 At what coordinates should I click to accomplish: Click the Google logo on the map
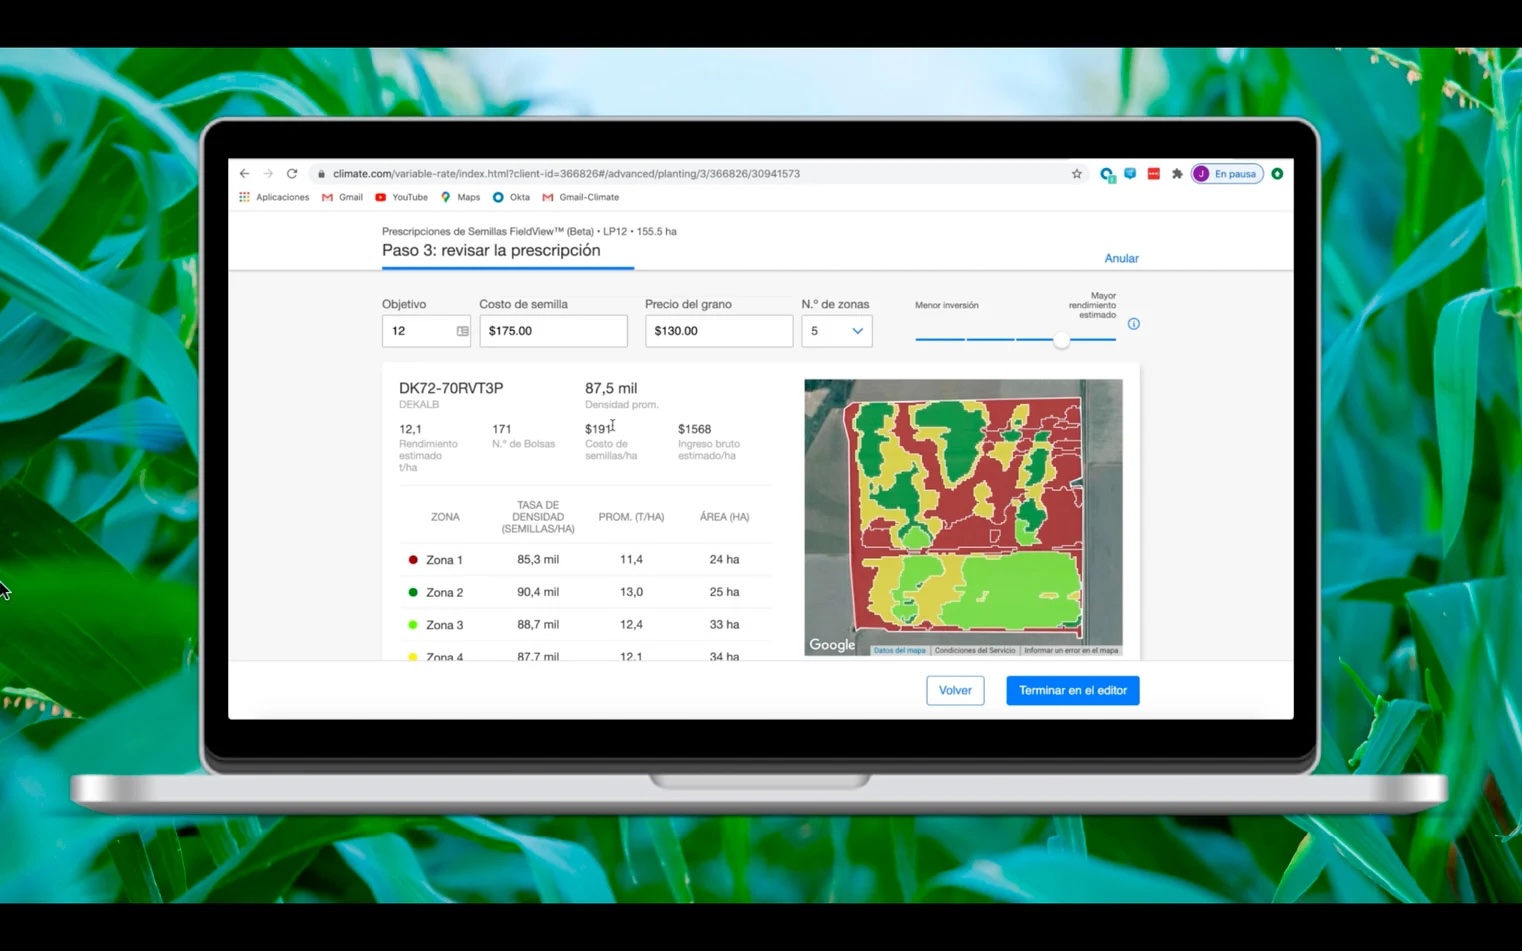coord(832,645)
